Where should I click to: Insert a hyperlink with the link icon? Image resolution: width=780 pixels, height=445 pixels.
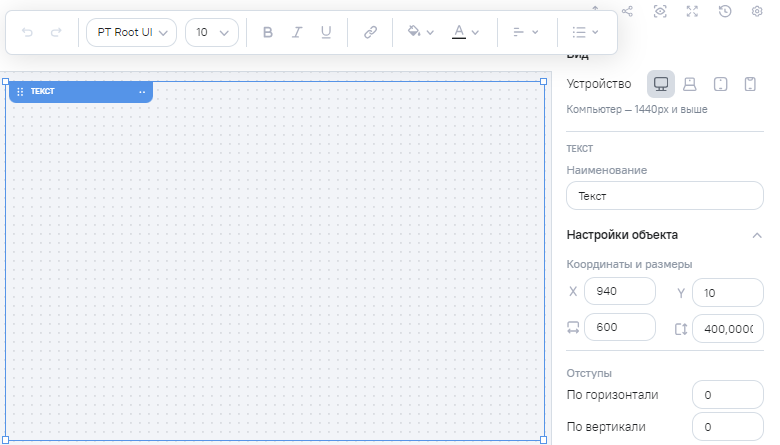coord(370,32)
